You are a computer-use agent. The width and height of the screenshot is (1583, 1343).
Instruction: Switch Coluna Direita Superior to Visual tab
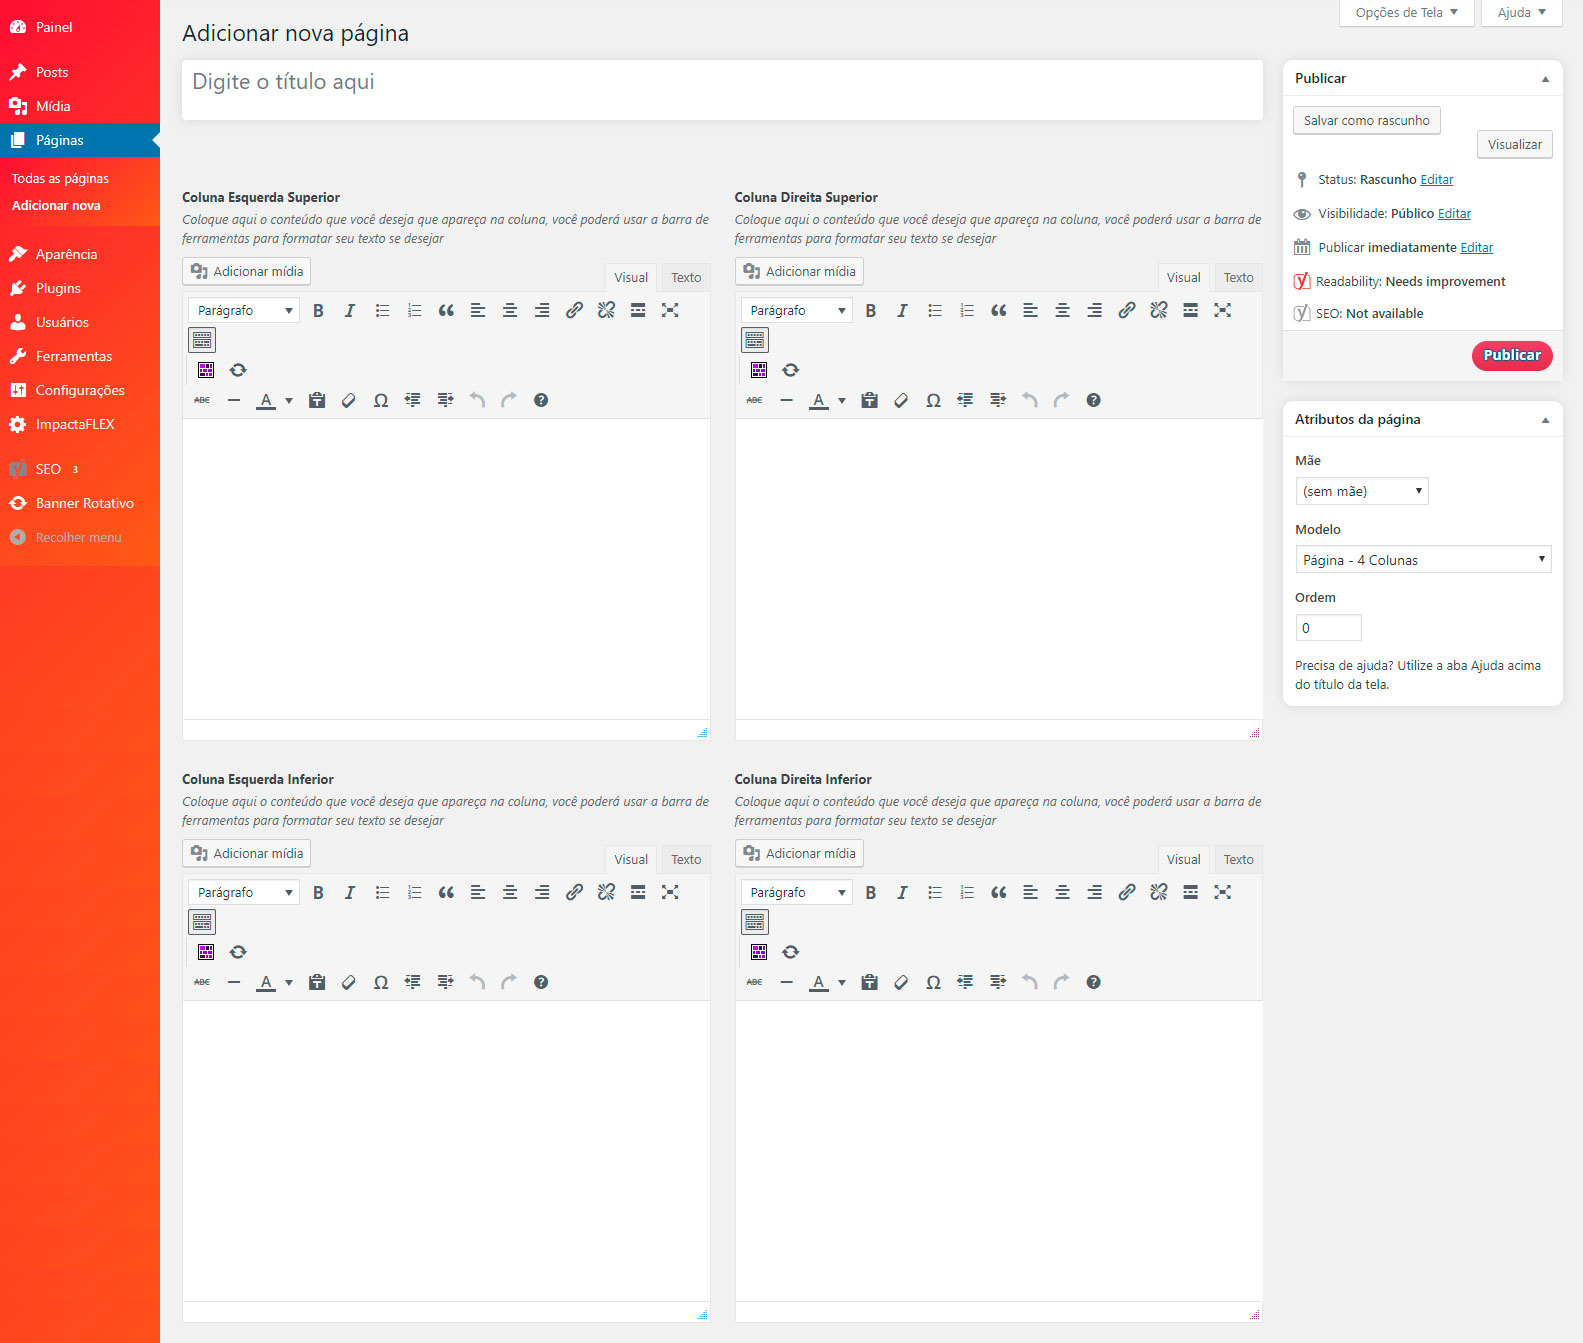1183,278
